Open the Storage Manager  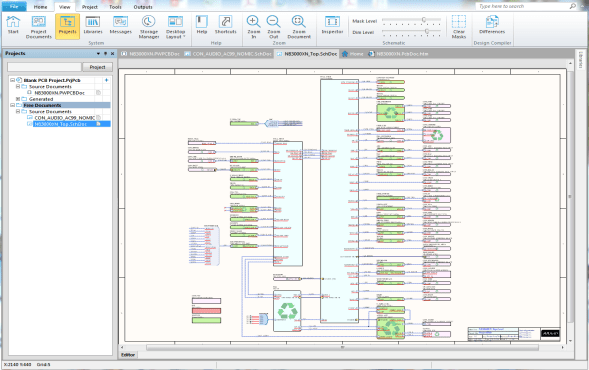[149, 27]
